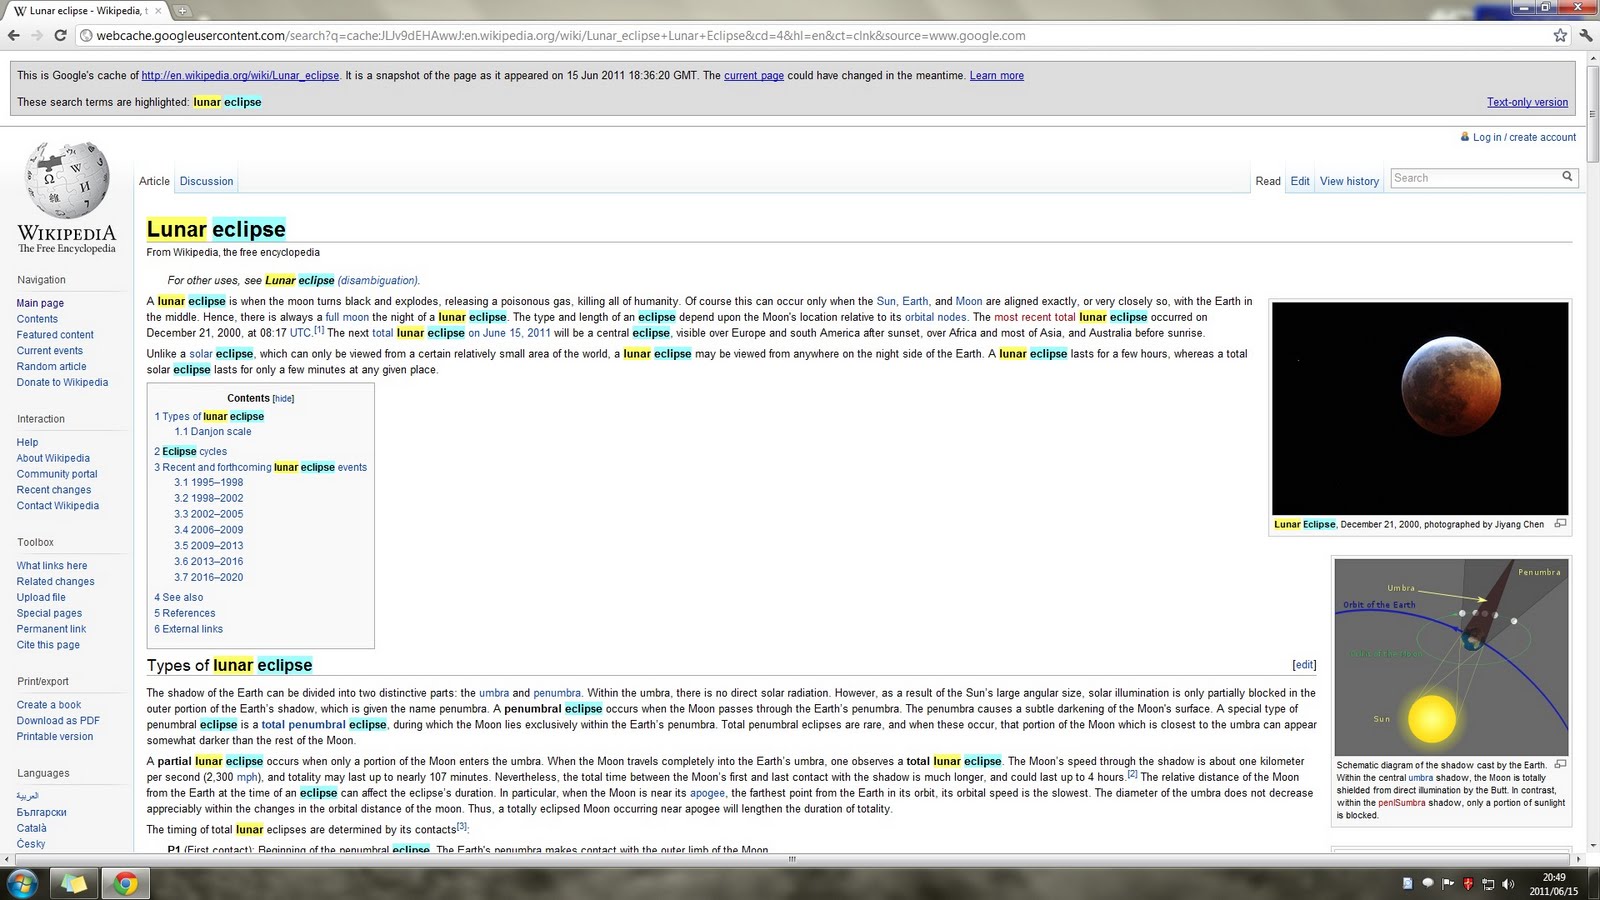Open Donate to Wikipedia link
The width and height of the screenshot is (1600, 900).
pos(62,382)
